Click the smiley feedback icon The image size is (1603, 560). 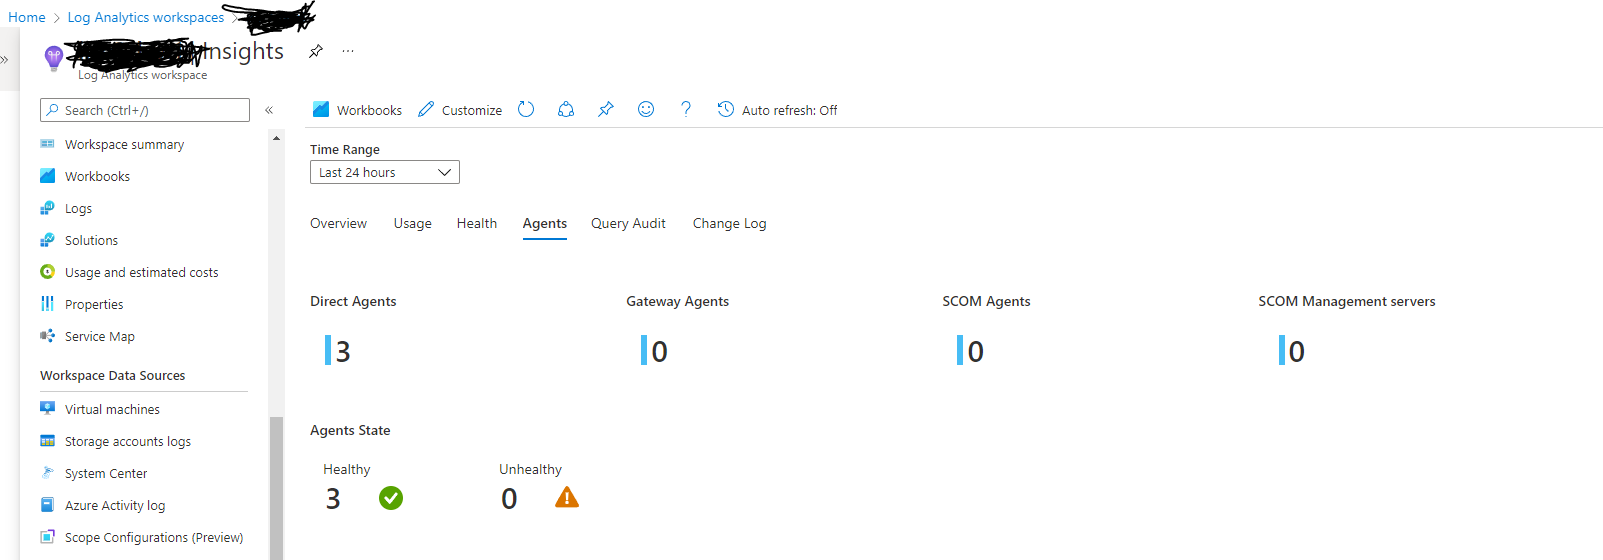646,109
